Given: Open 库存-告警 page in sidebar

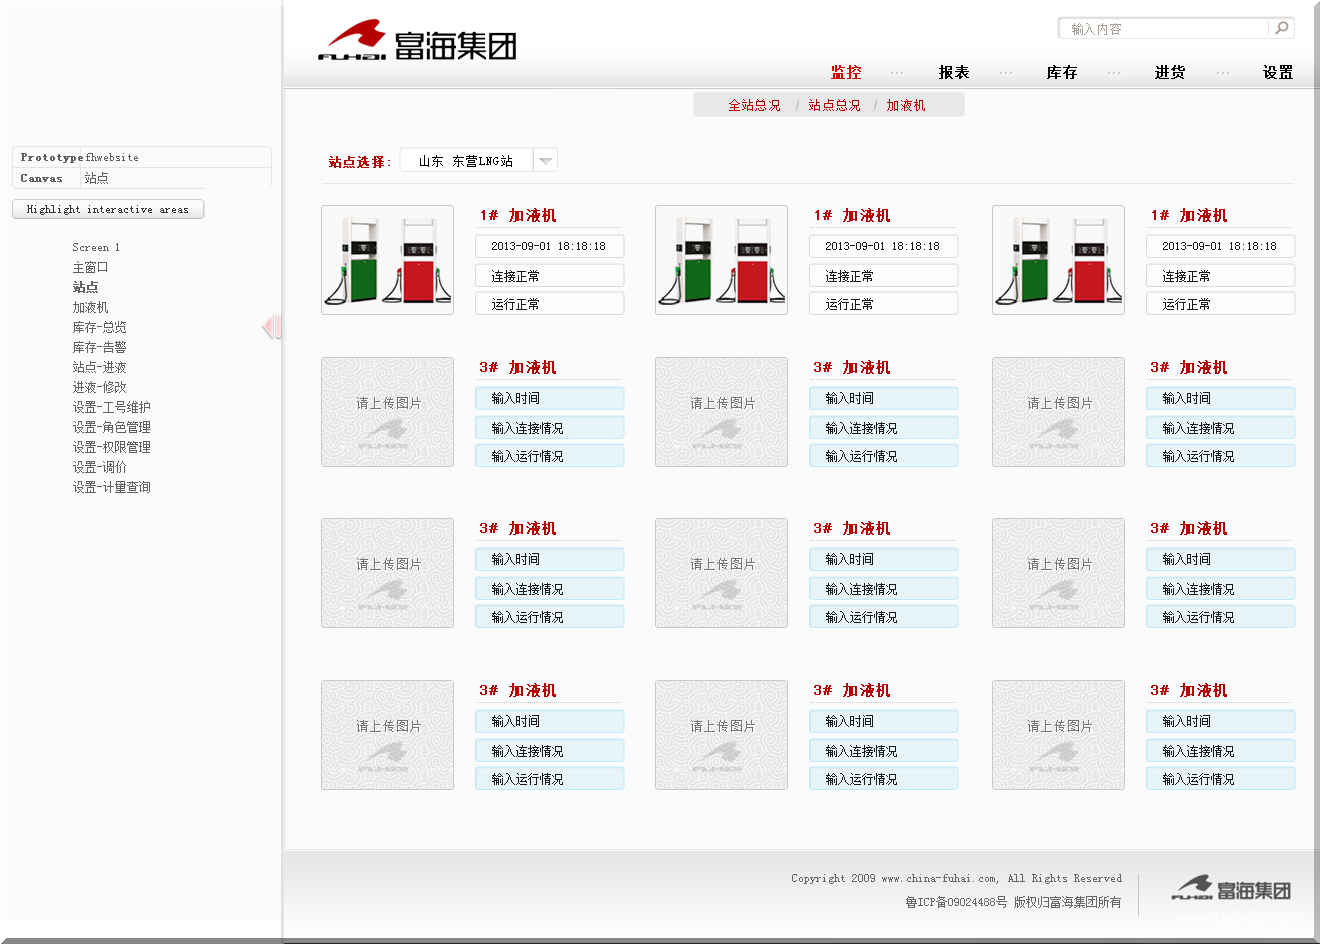Looking at the screenshot, I should pyautogui.click(x=99, y=347).
